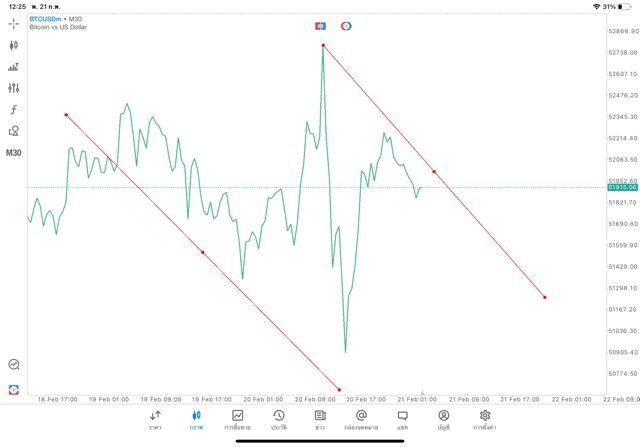Open the chart settings sliders icon

pos(14,88)
